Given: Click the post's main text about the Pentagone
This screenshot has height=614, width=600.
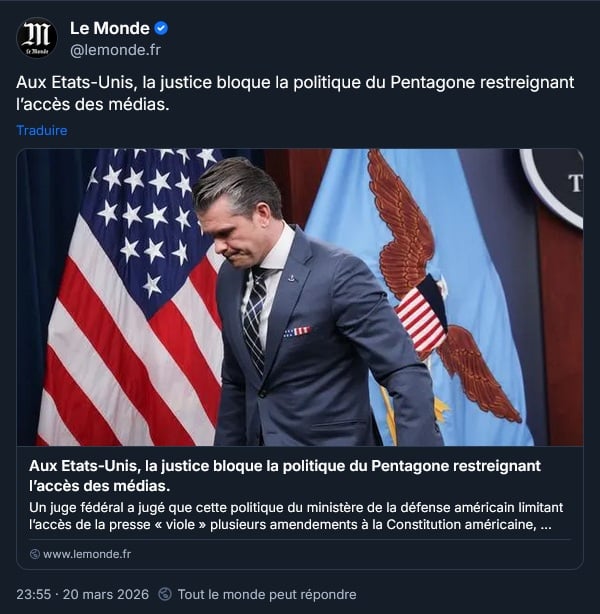Looking at the screenshot, I should coord(295,93).
